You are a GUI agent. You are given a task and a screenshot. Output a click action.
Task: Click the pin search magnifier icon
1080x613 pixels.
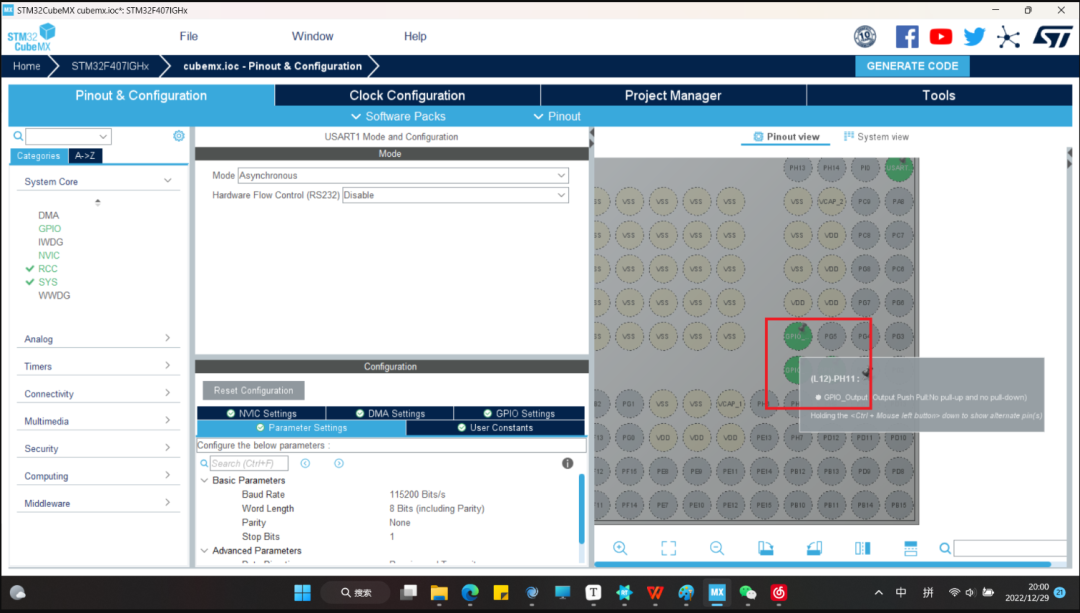click(945, 548)
